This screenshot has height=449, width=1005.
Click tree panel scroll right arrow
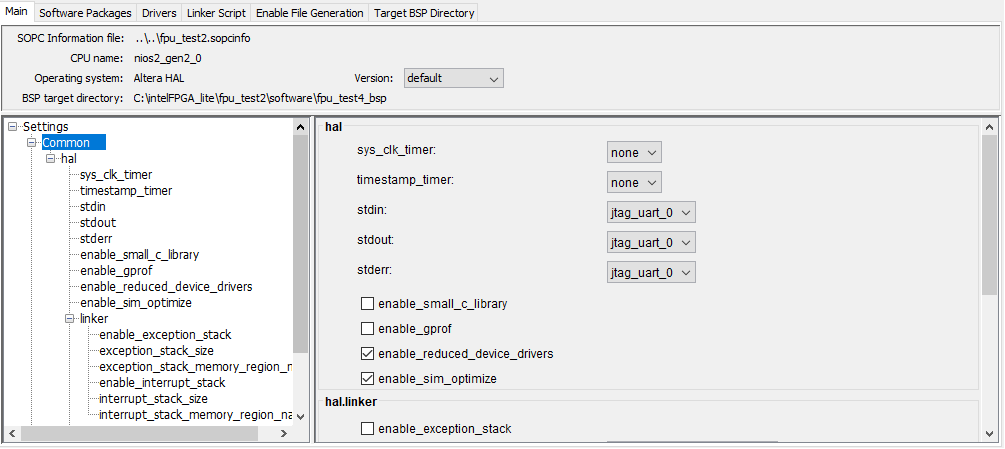pyautogui.click(x=285, y=434)
